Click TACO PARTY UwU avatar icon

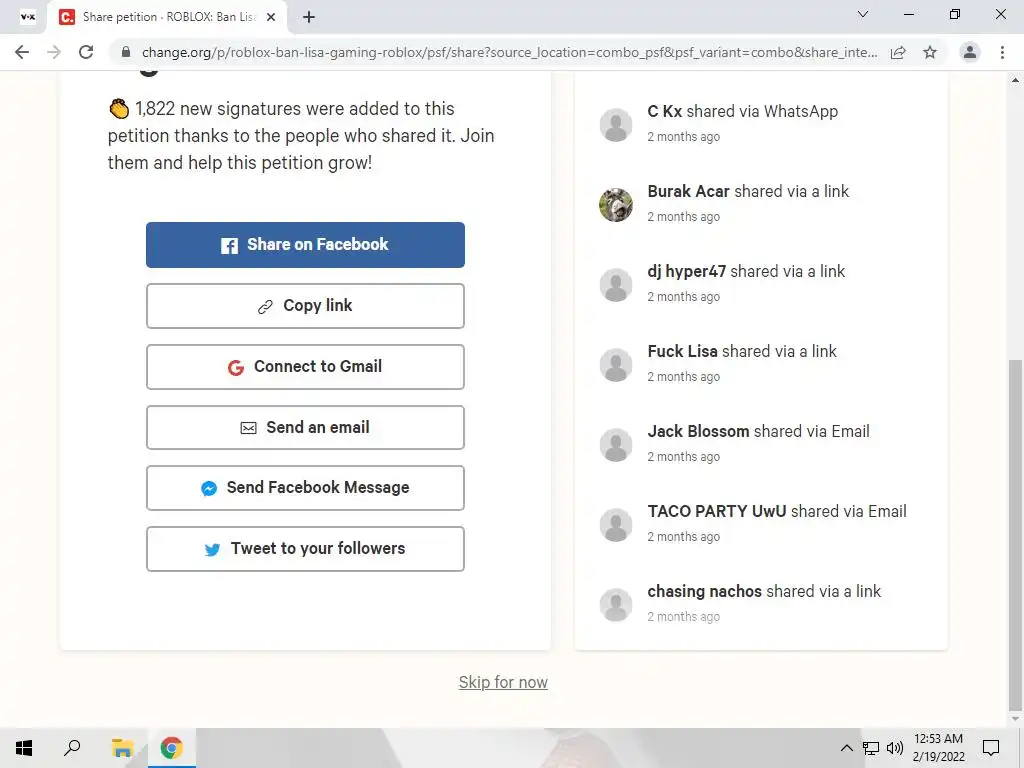click(616, 525)
